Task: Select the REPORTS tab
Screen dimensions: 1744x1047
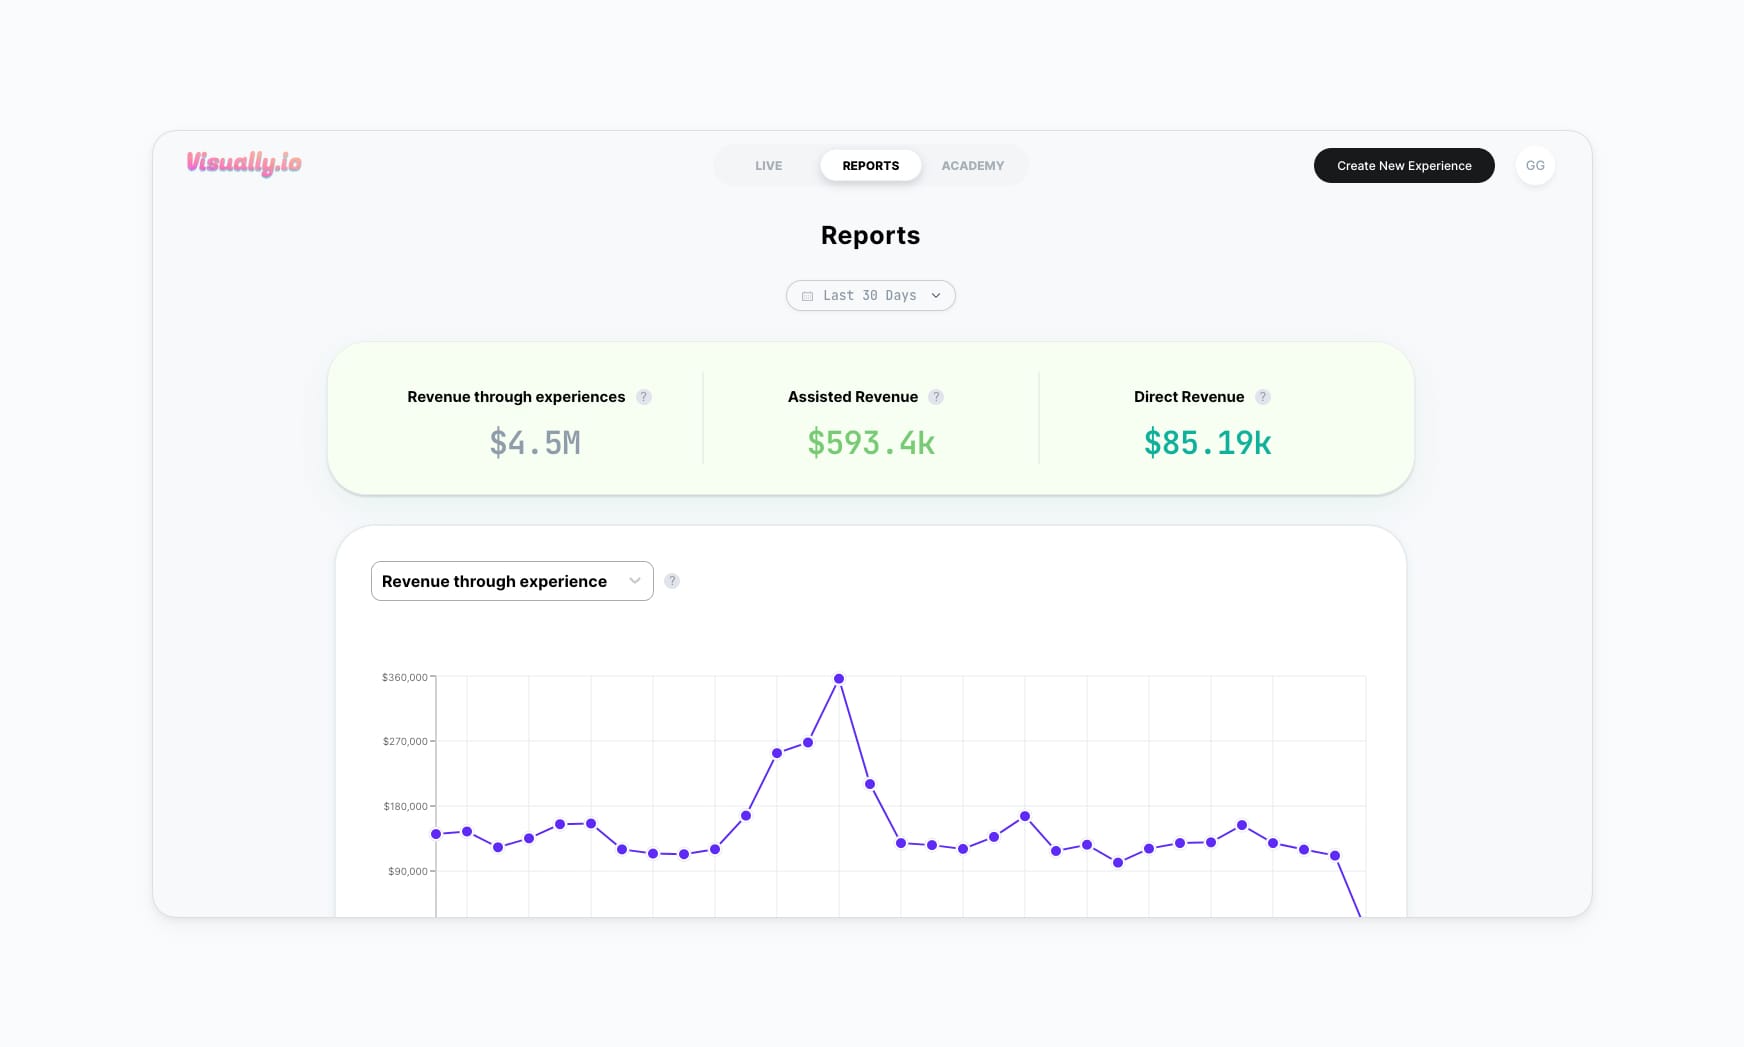Action: (870, 166)
